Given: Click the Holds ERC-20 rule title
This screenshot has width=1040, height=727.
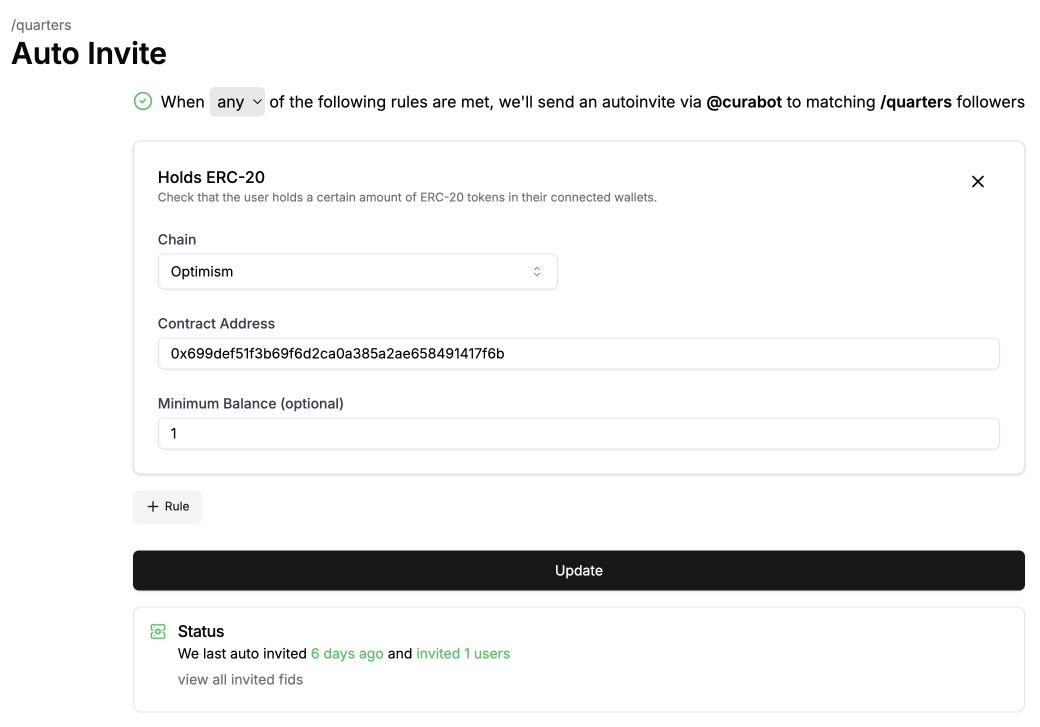Looking at the screenshot, I should click(x=211, y=178).
